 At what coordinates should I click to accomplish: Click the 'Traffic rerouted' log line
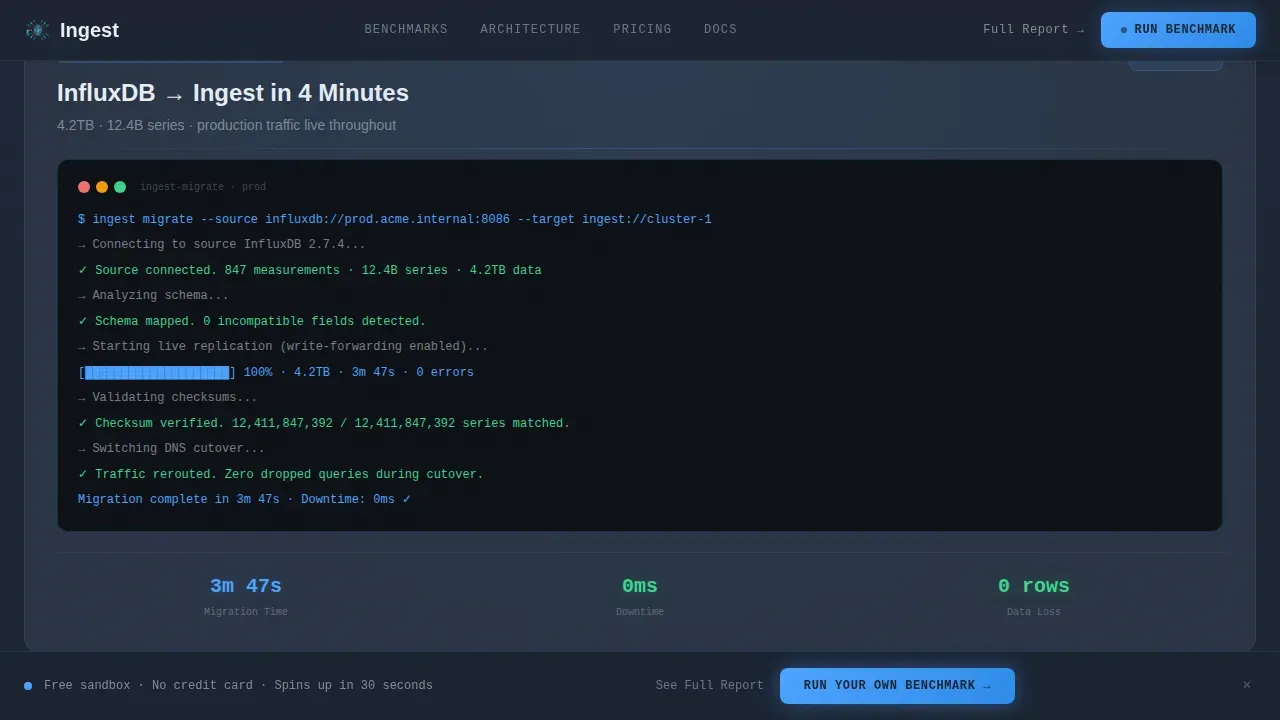(x=281, y=474)
